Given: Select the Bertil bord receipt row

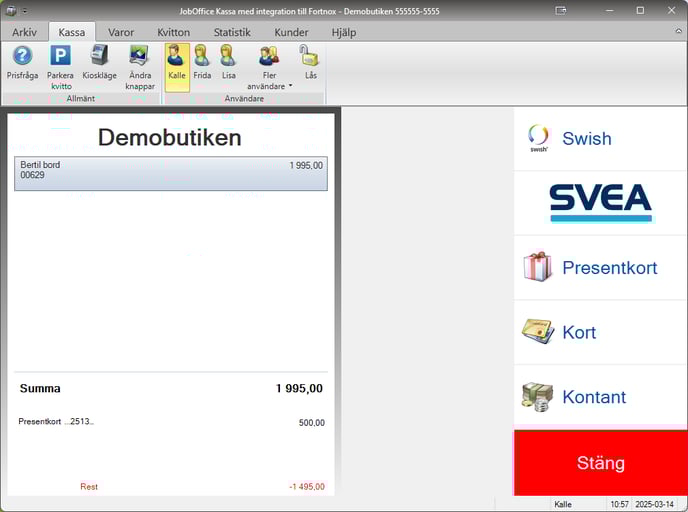Looking at the screenshot, I should click(171, 173).
